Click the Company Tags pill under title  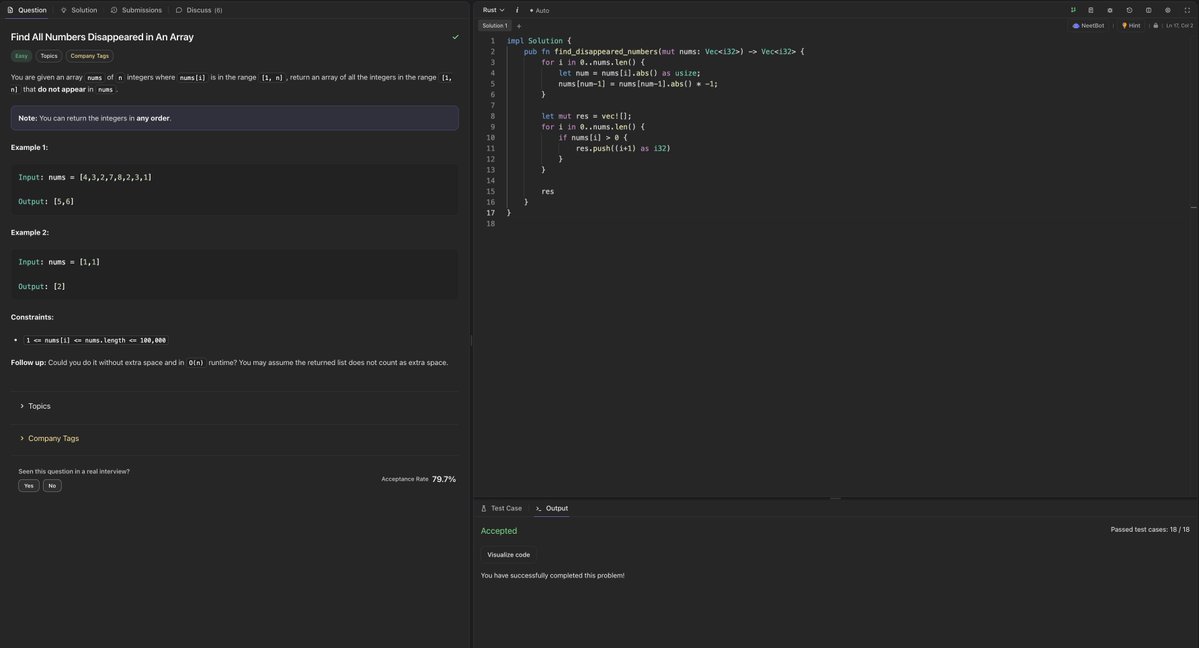(x=89, y=56)
